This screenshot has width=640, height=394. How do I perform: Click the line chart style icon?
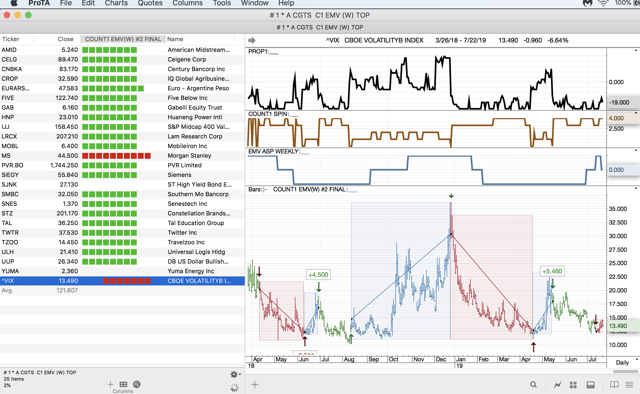click(558, 385)
